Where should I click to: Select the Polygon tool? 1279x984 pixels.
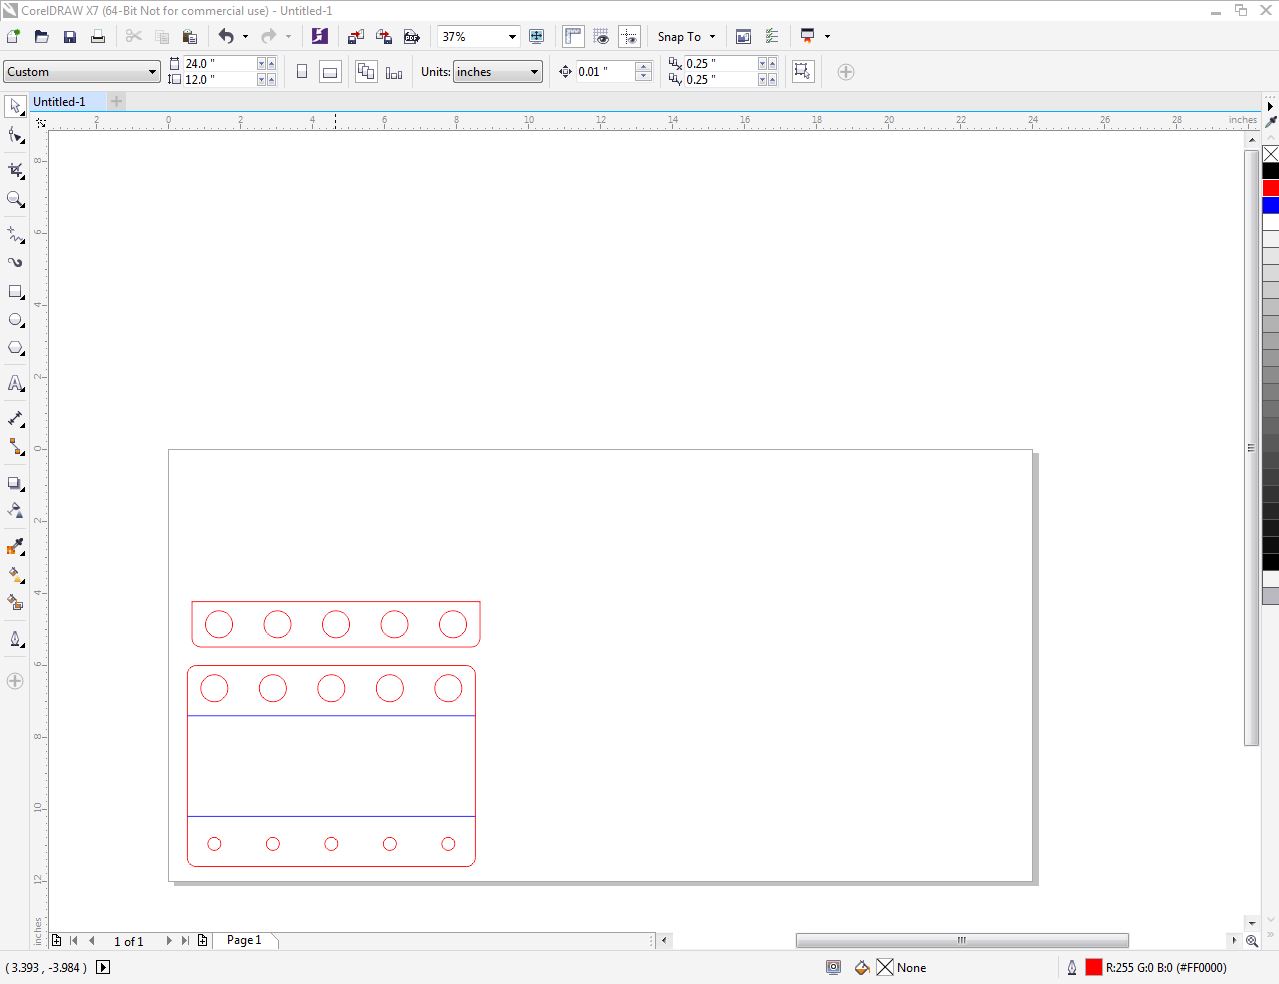[x=15, y=349]
